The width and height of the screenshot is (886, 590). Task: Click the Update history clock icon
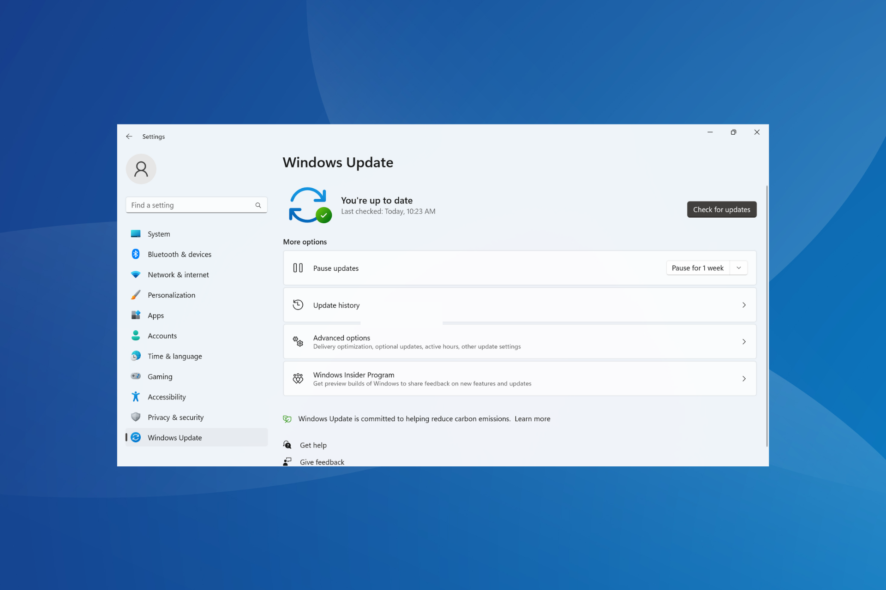pyautogui.click(x=298, y=305)
